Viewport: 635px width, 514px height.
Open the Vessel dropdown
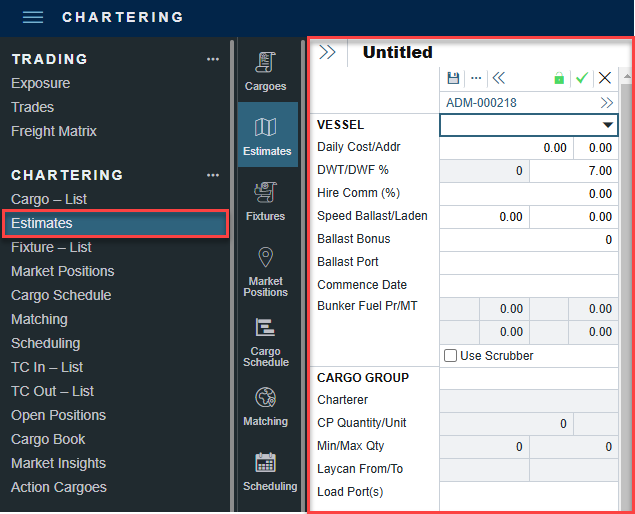pyautogui.click(x=607, y=125)
